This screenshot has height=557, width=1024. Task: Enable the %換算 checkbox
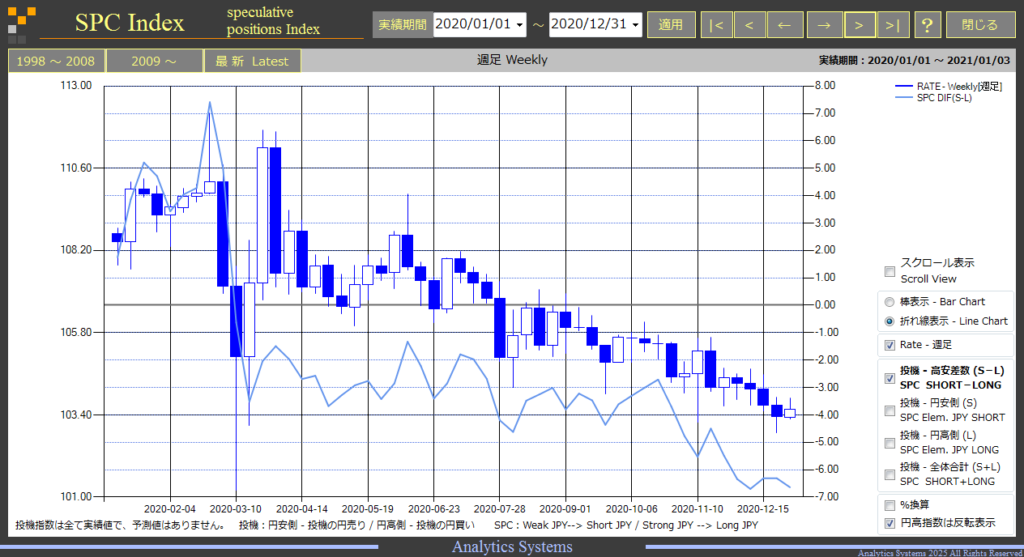pyautogui.click(x=889, y=505)
